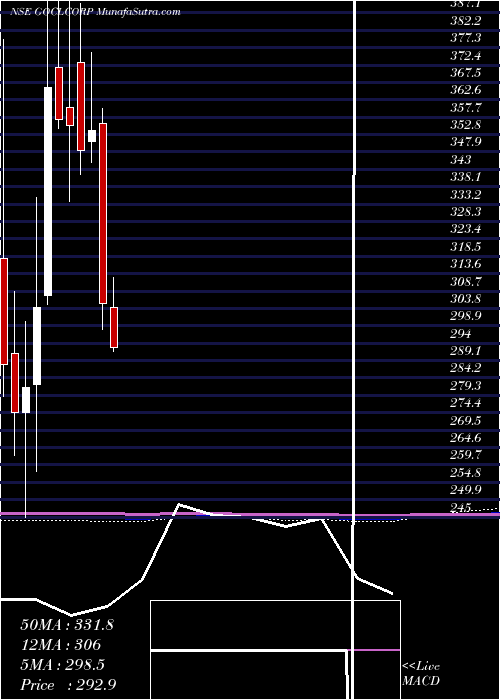Click the 333.2 price axis label

pyautogui.click(x=466, y=195)
